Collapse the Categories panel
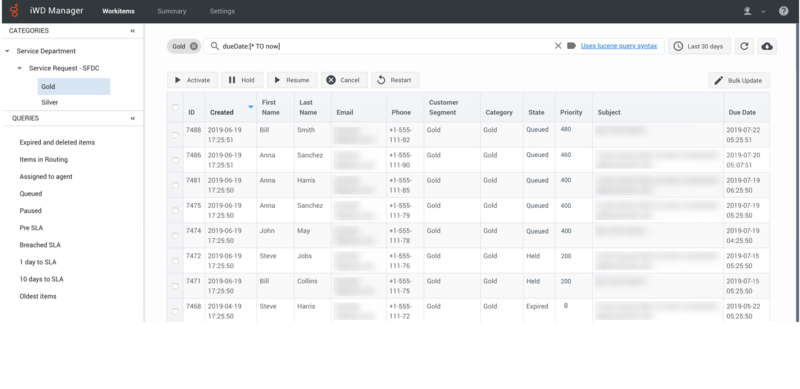 133,31
